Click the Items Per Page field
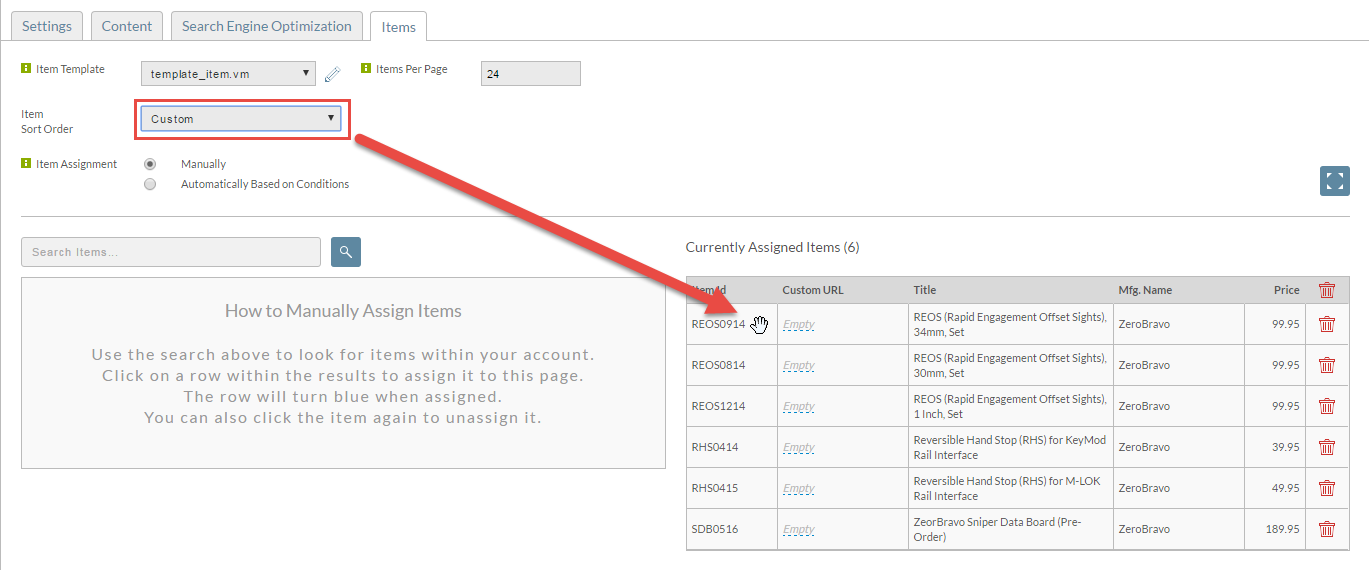The image size is (1369, 570). tap(530, 73)
